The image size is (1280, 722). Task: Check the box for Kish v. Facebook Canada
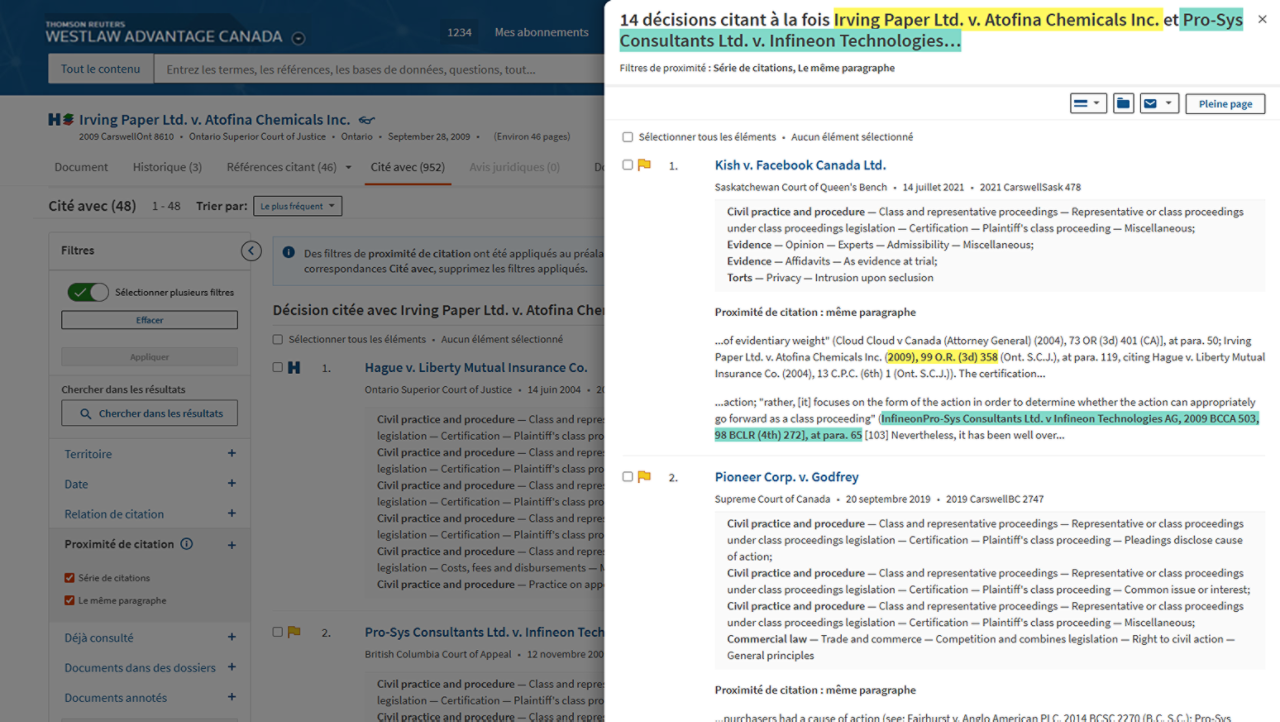tap(627, 165)
